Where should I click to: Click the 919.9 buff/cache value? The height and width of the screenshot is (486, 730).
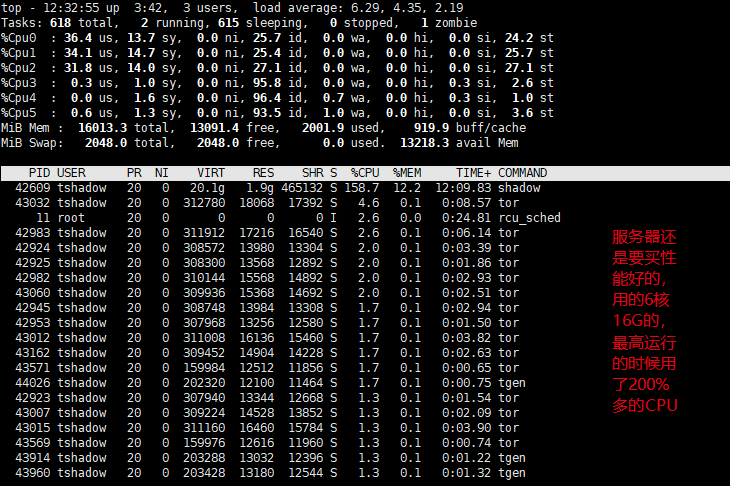point(432,128)
